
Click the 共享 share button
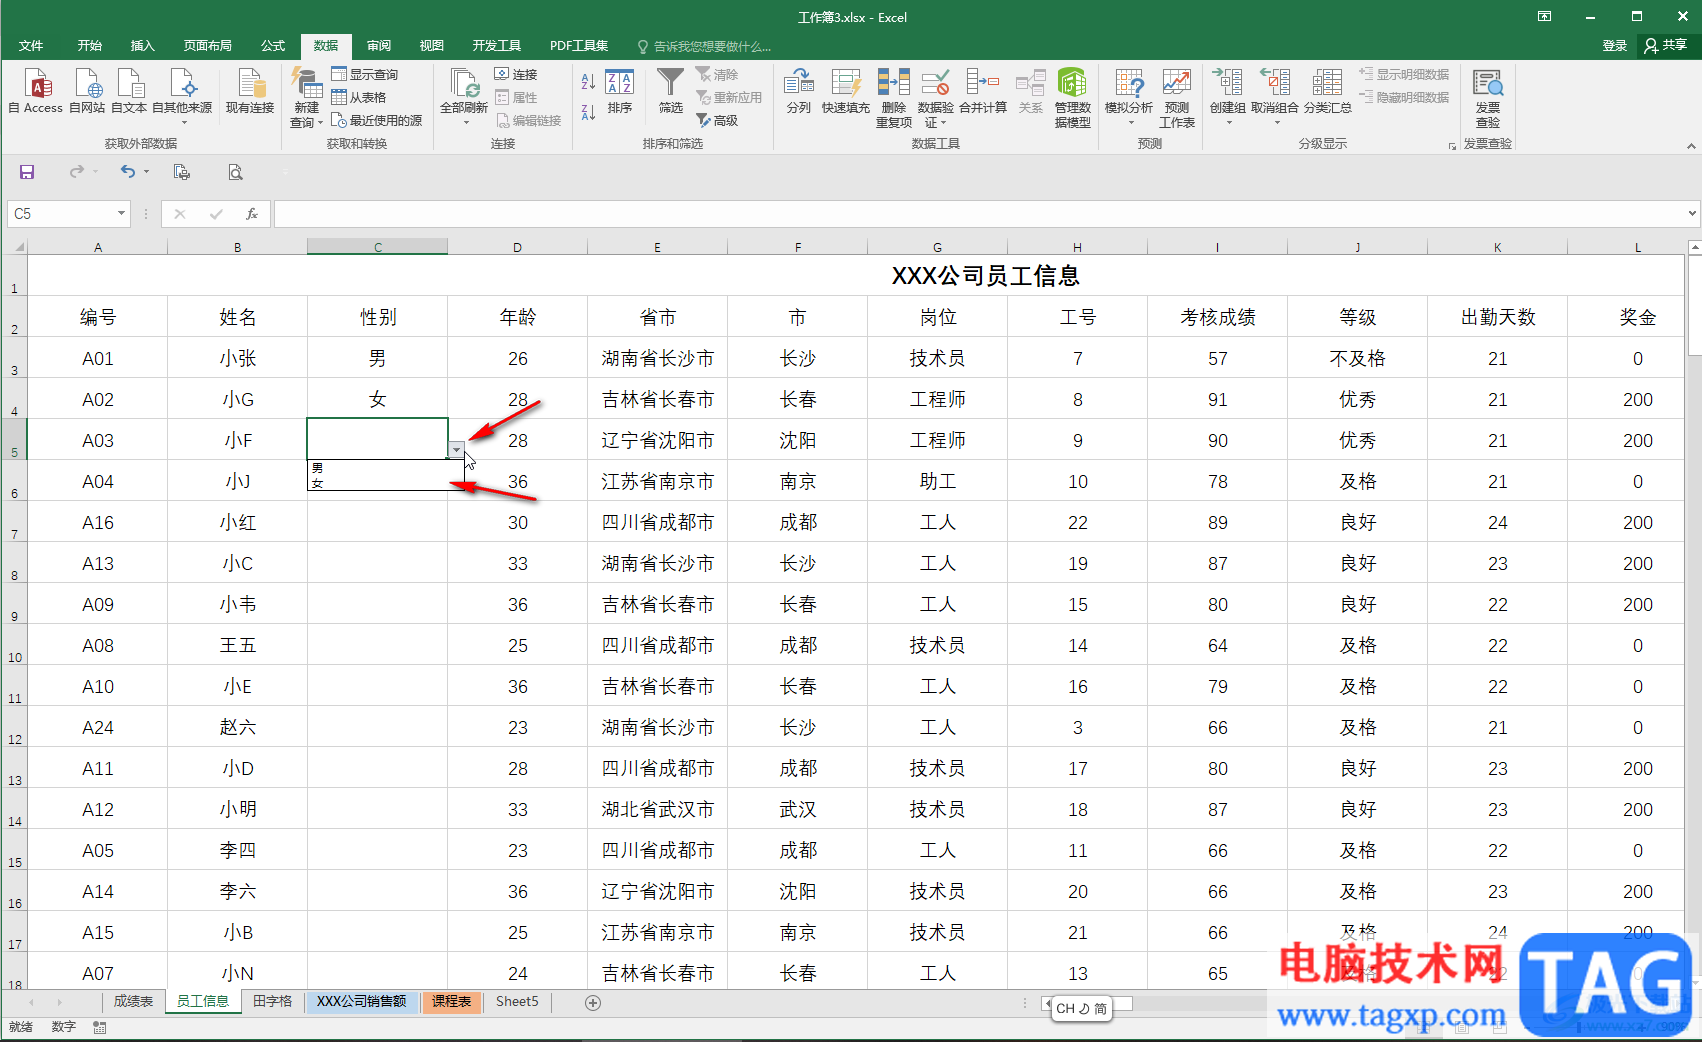click(1666, 46)
